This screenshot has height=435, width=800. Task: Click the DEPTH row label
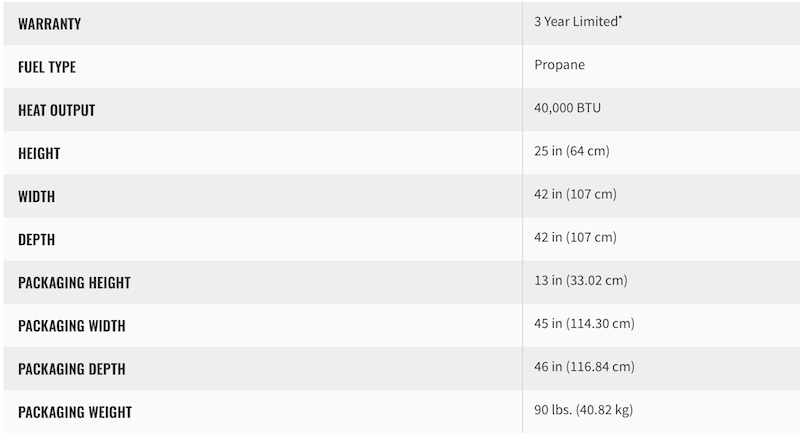click(x=36, y=240)
